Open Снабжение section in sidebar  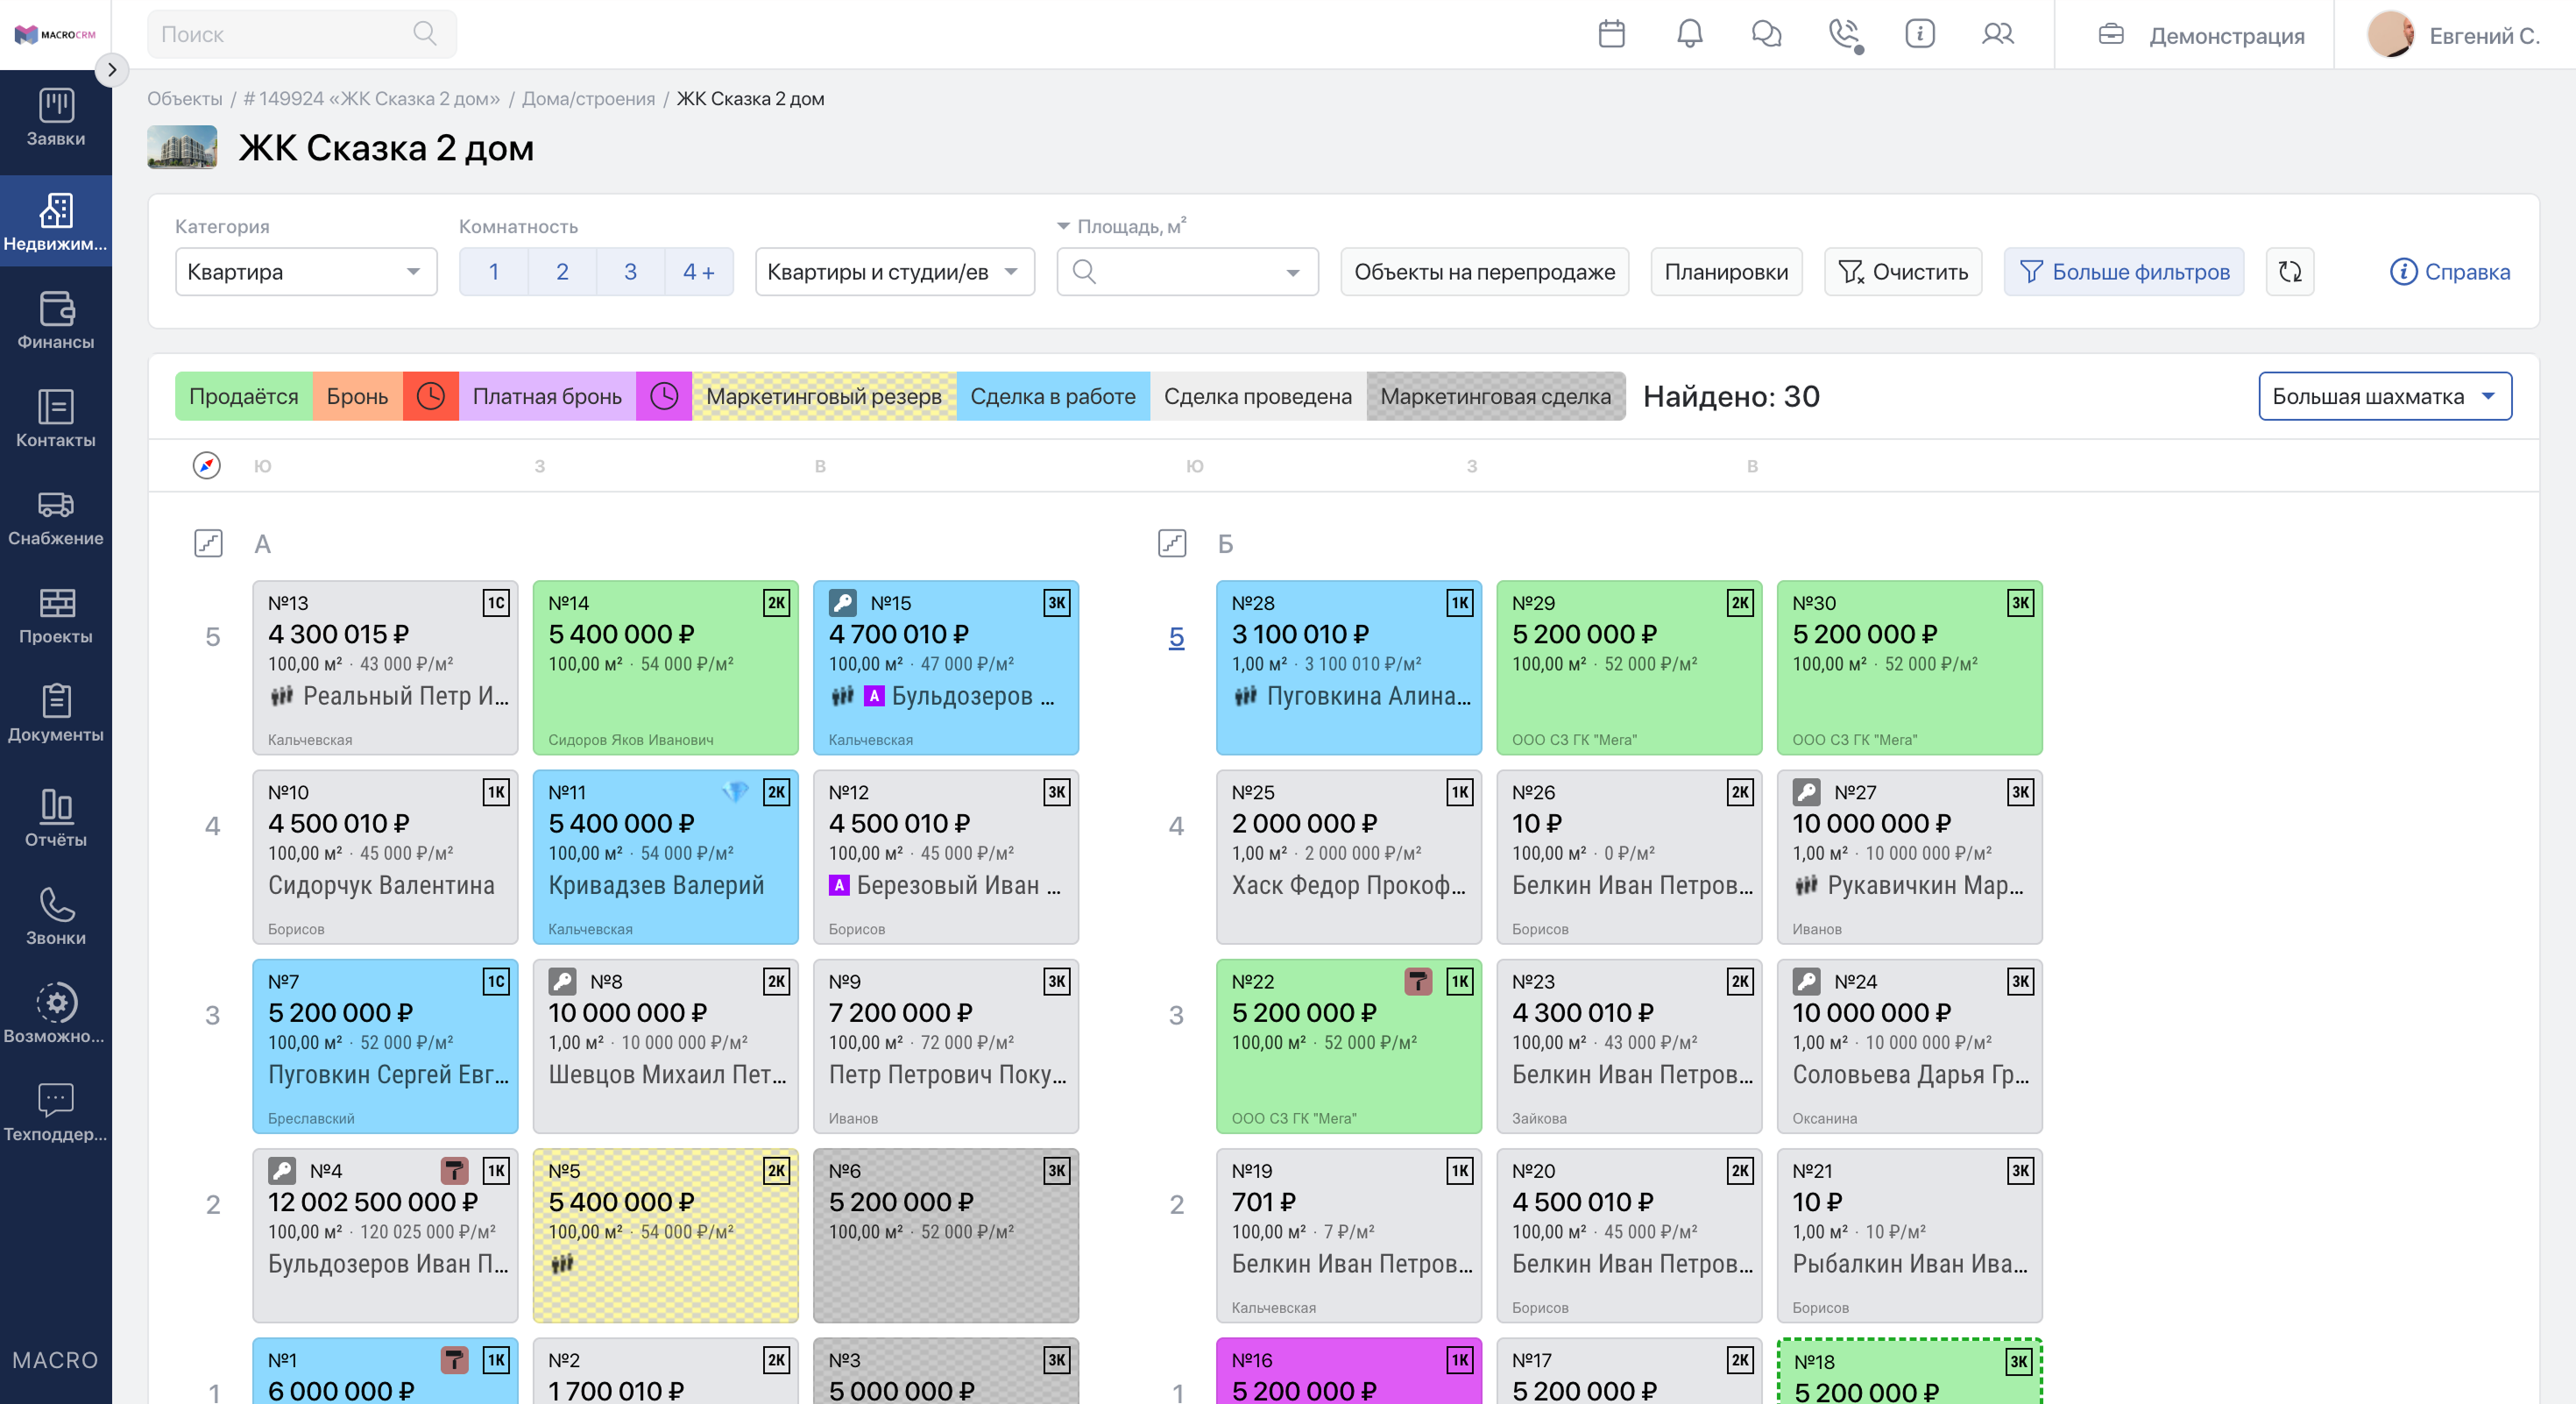pos(56,517)
